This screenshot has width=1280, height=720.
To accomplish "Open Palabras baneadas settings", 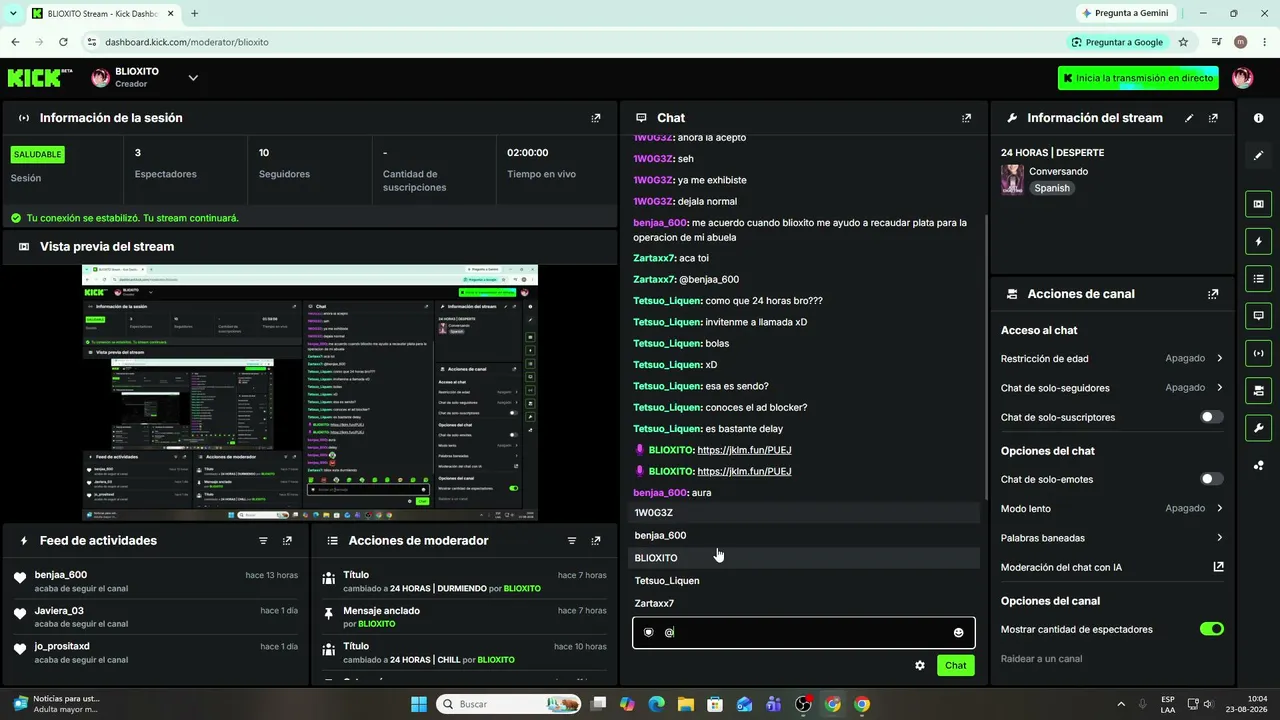I will click(x=1112, y=538).
